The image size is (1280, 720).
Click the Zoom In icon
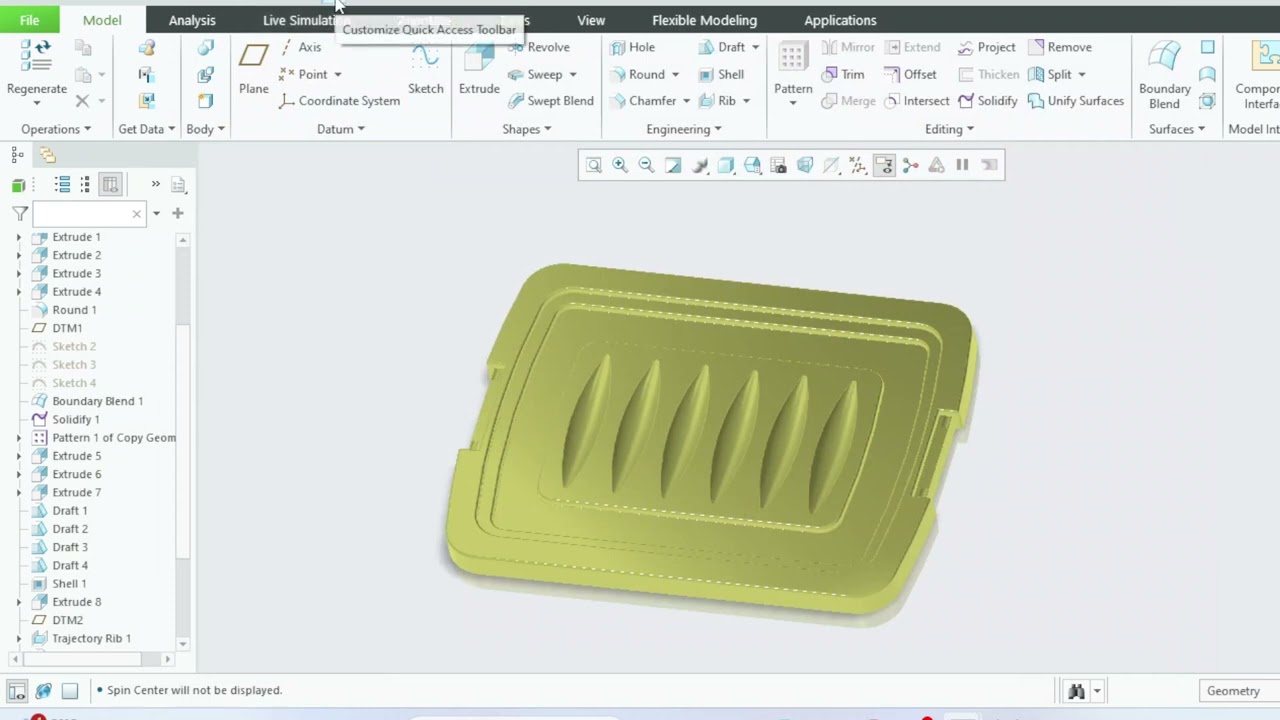(620, 165)
